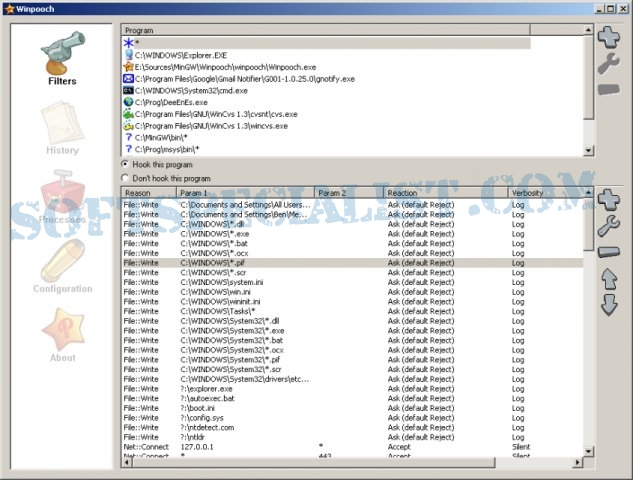Click rules list horizontal scrollbar left arrow
The height and width of the screenshot is (480, 633).
pos(127,463)
